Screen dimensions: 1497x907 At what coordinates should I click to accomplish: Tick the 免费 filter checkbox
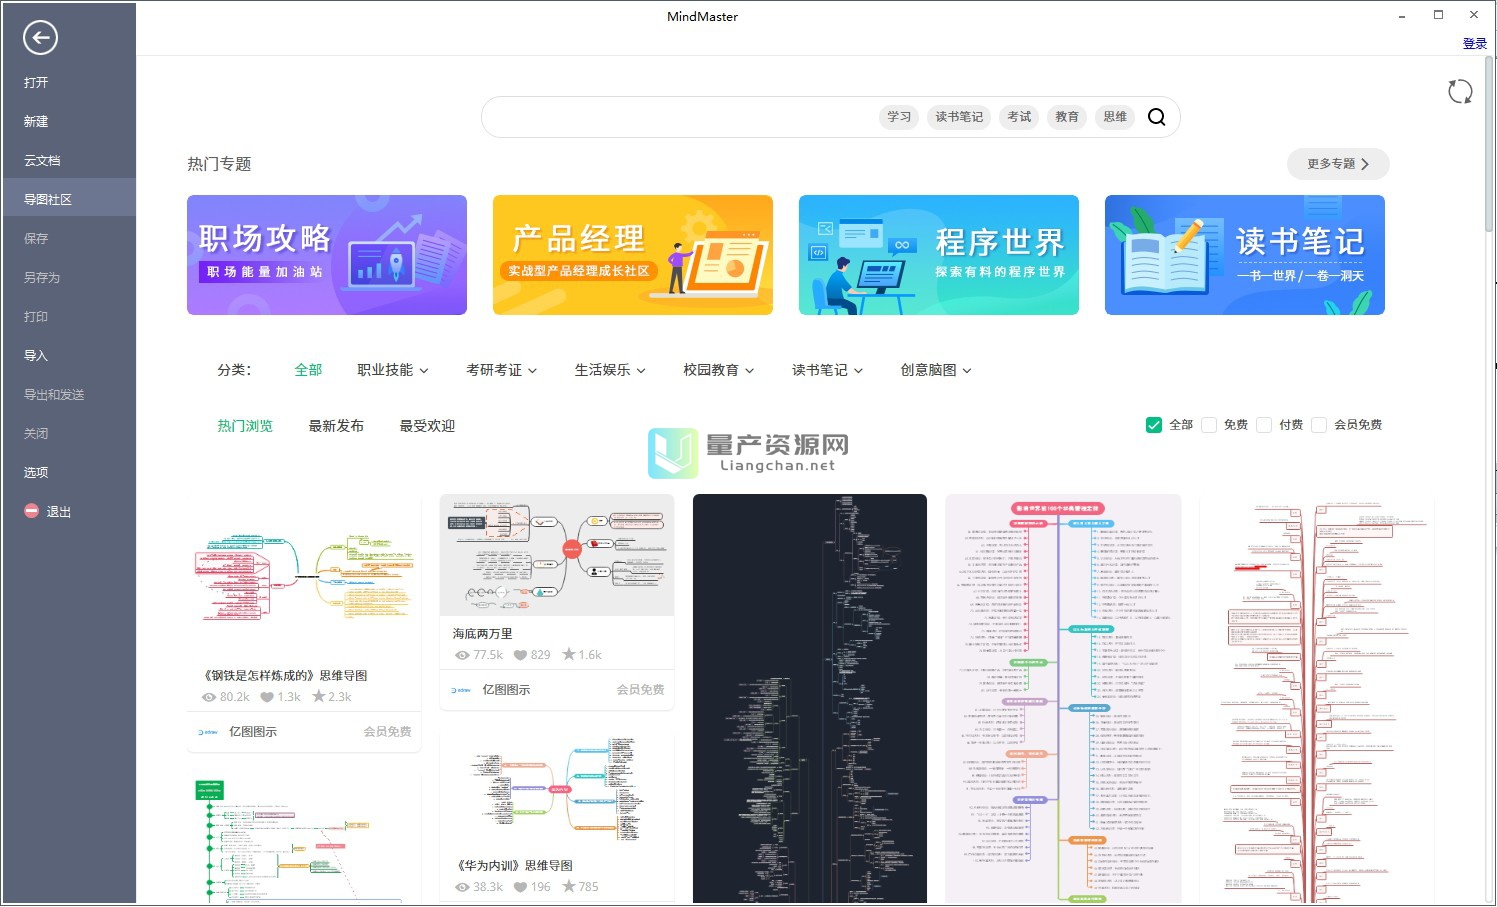1208,425
